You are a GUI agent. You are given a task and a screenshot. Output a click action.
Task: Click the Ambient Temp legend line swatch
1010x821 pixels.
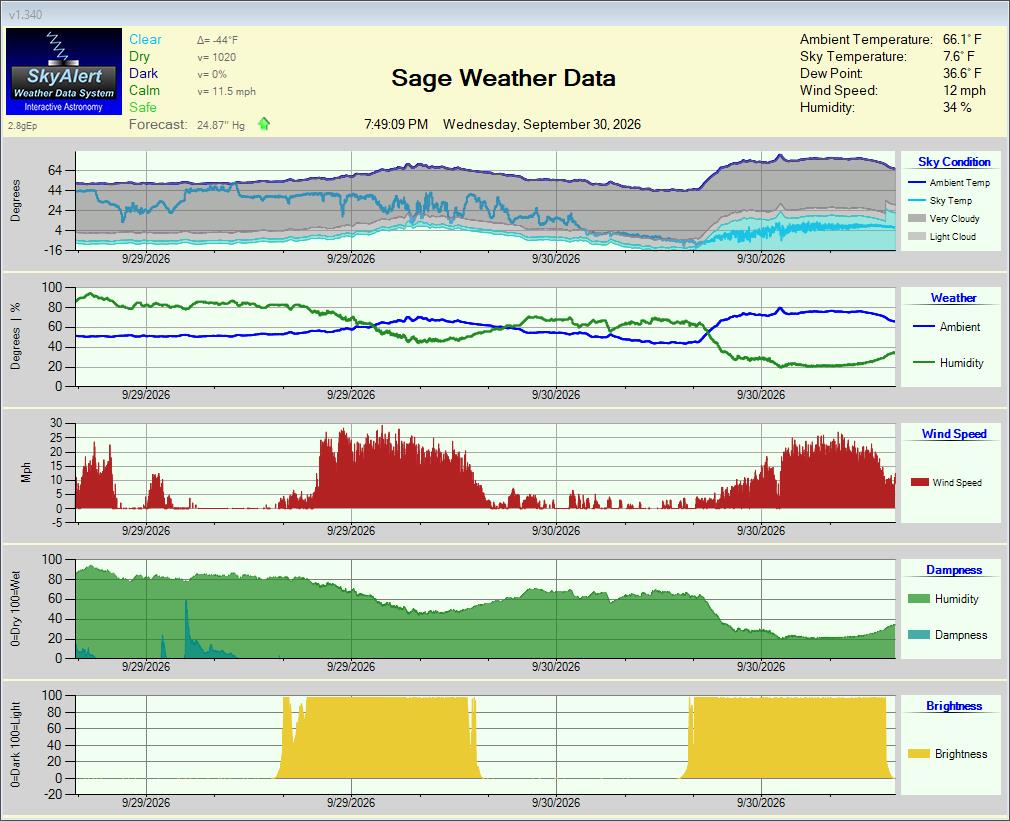[x=916, y=182]
